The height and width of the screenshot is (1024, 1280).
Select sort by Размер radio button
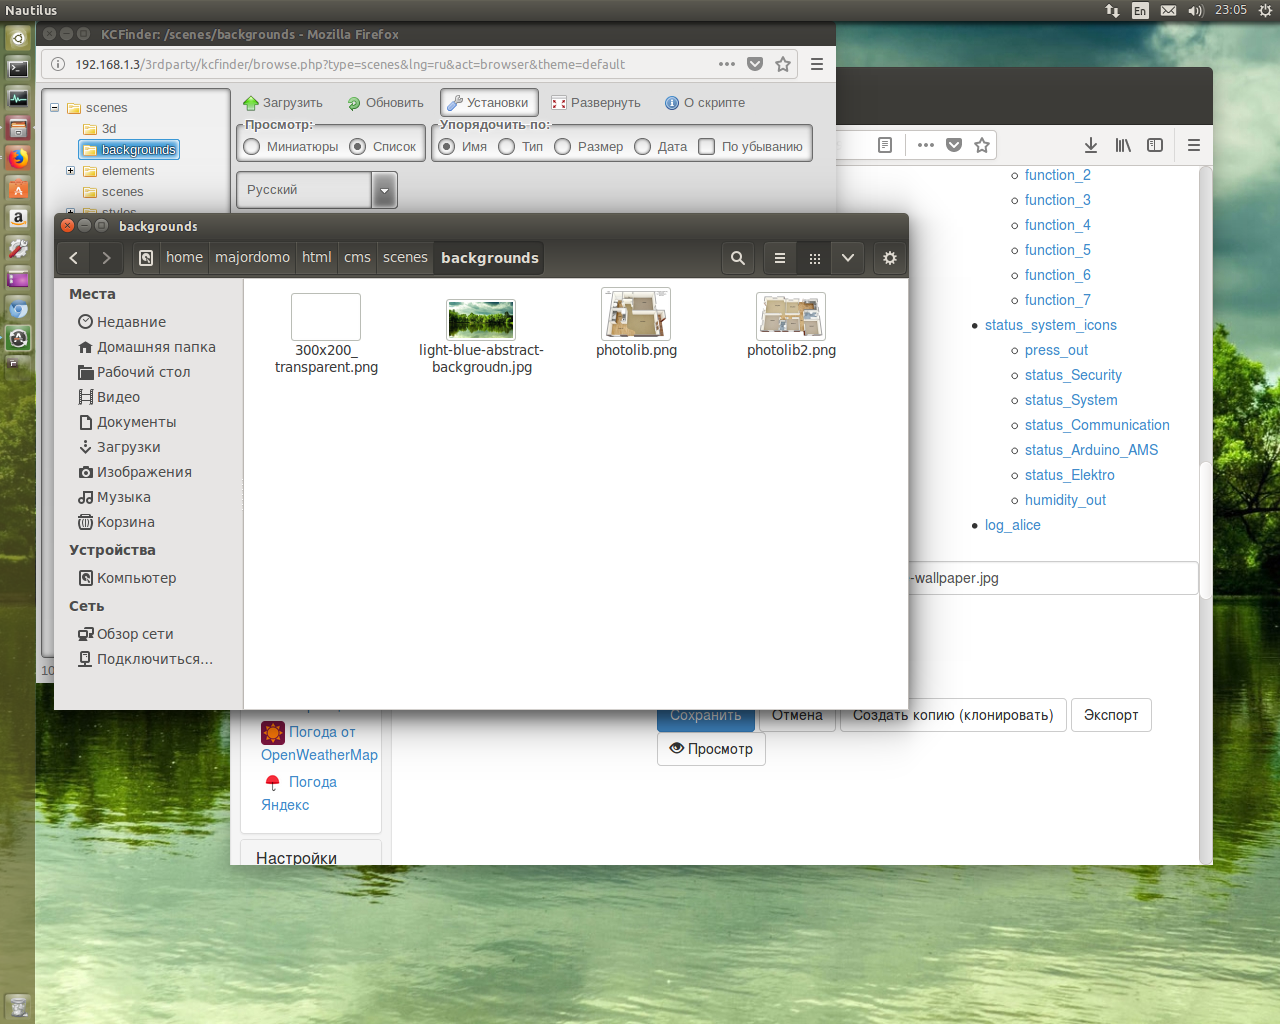tap(563, 147)
